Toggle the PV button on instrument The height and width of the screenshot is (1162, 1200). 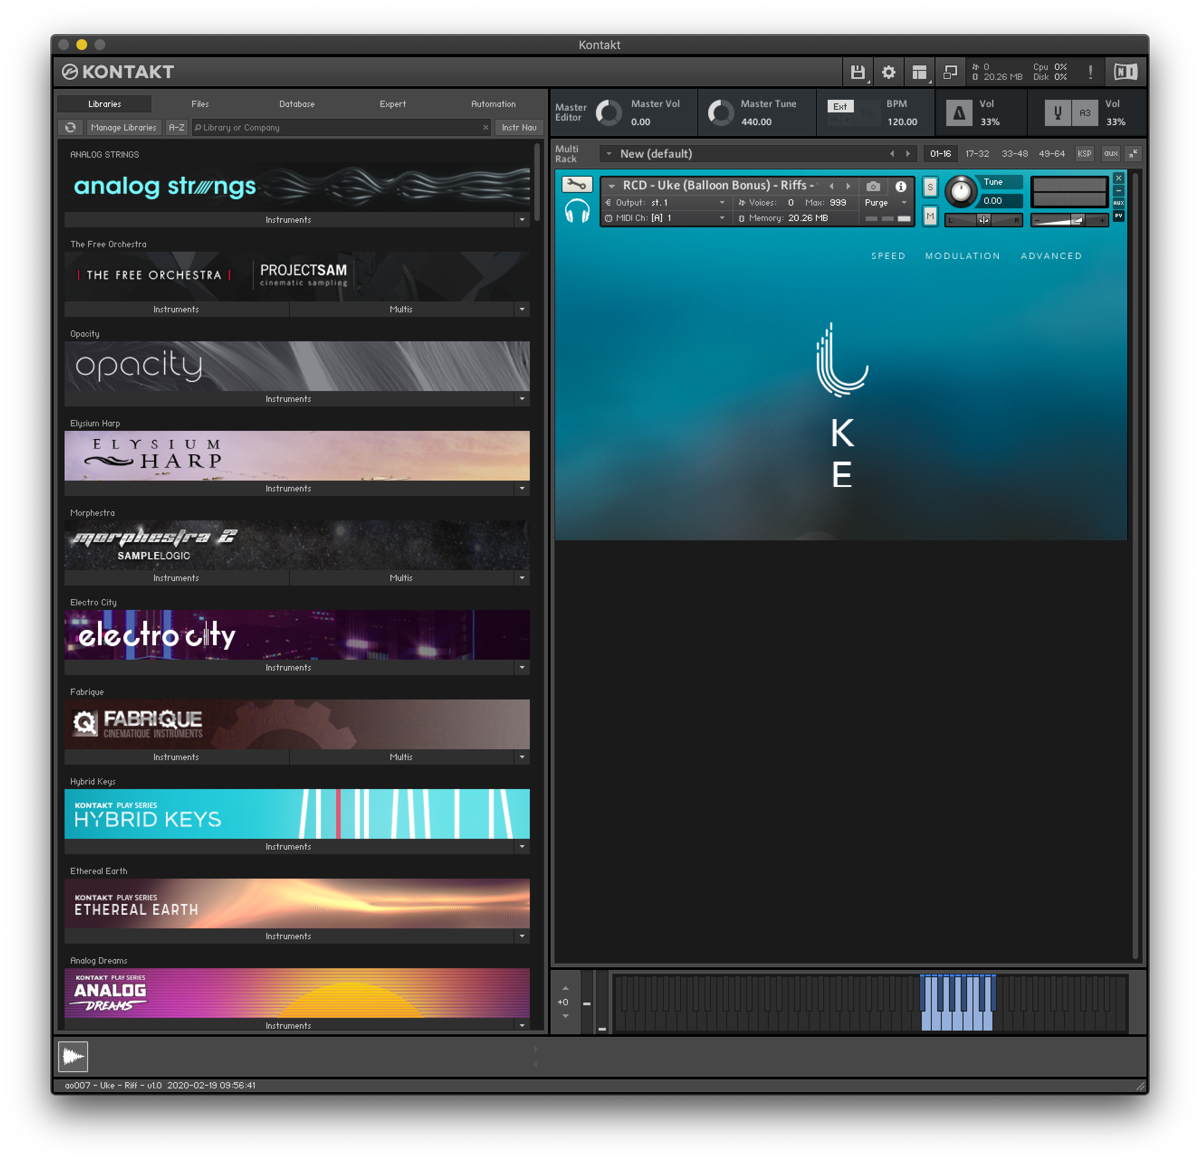point(1119,215)
